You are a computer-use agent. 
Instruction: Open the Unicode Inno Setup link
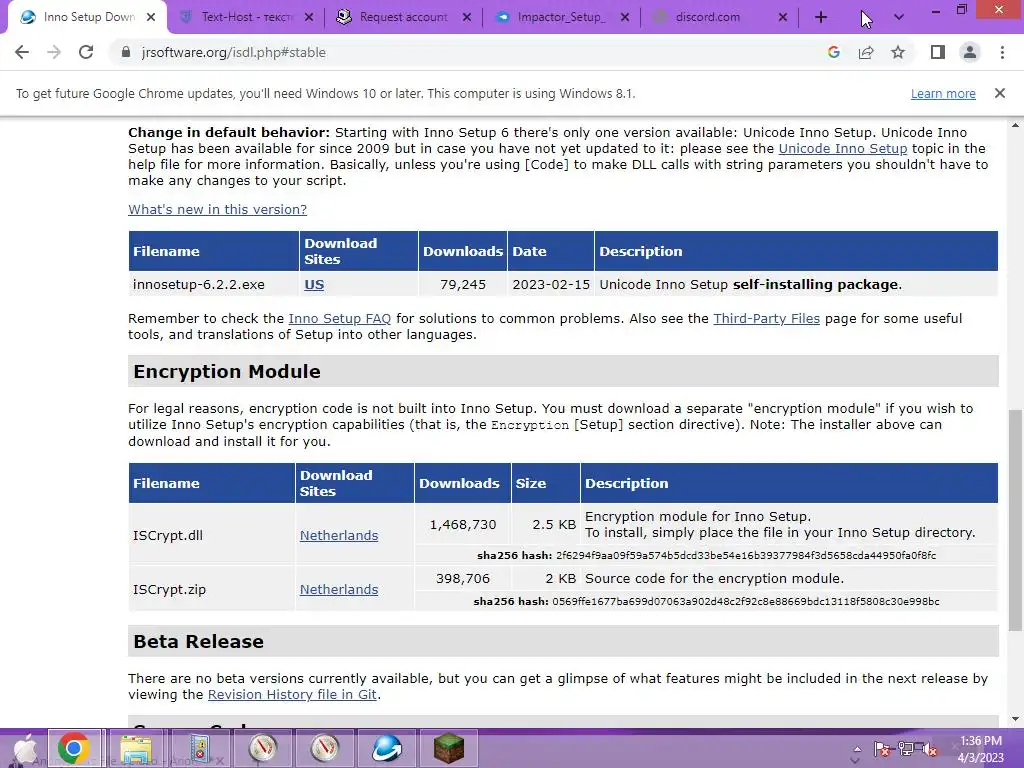tap(842, 148)
